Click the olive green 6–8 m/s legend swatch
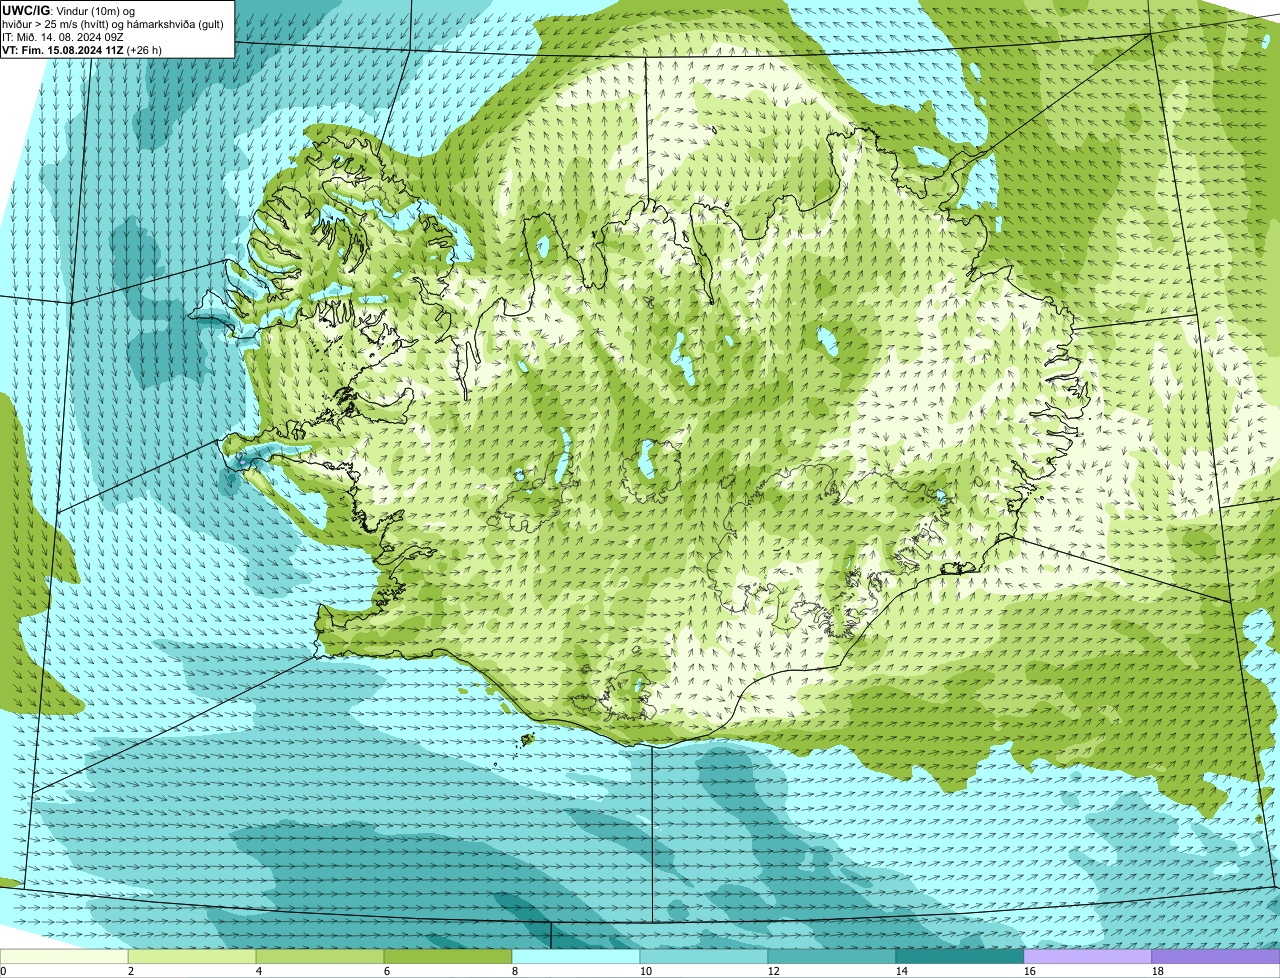Viewport: 1280px width, 978px height. (448, 957)
